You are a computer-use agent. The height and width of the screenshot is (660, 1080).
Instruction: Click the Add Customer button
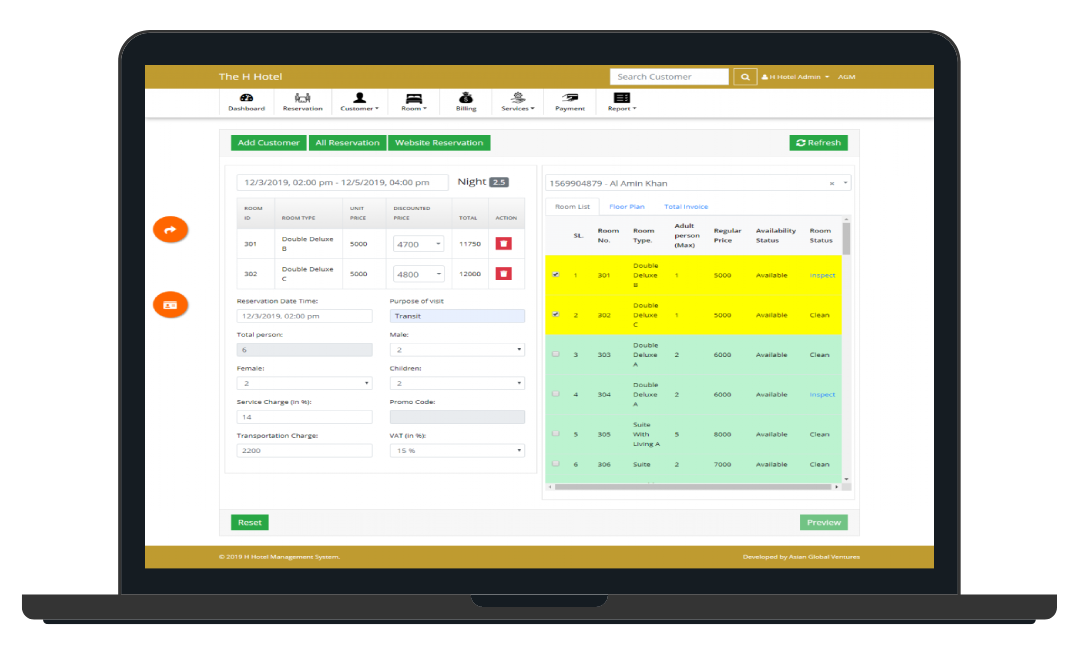269,143
